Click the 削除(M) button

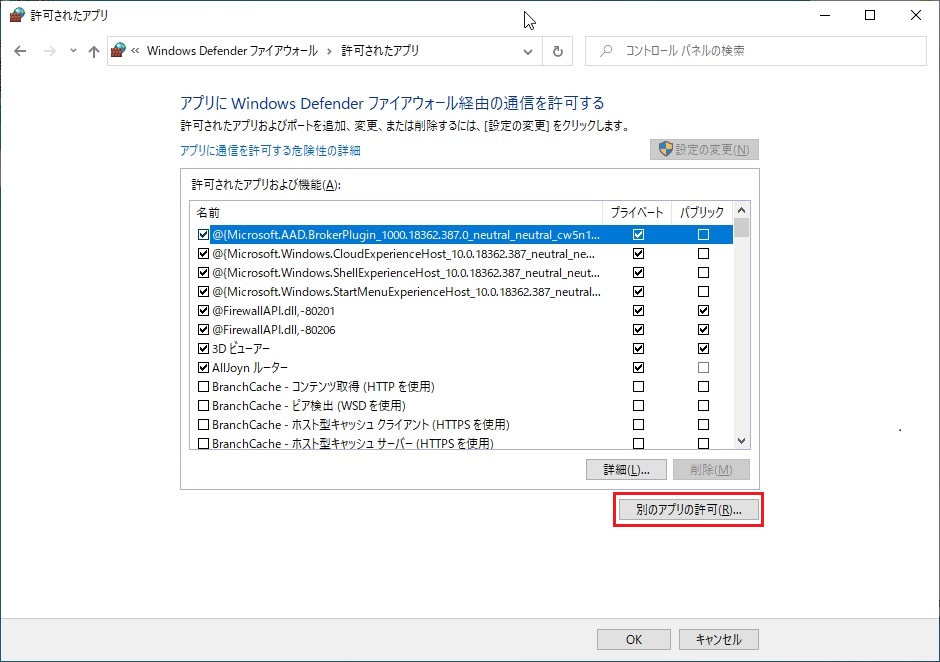711,470
